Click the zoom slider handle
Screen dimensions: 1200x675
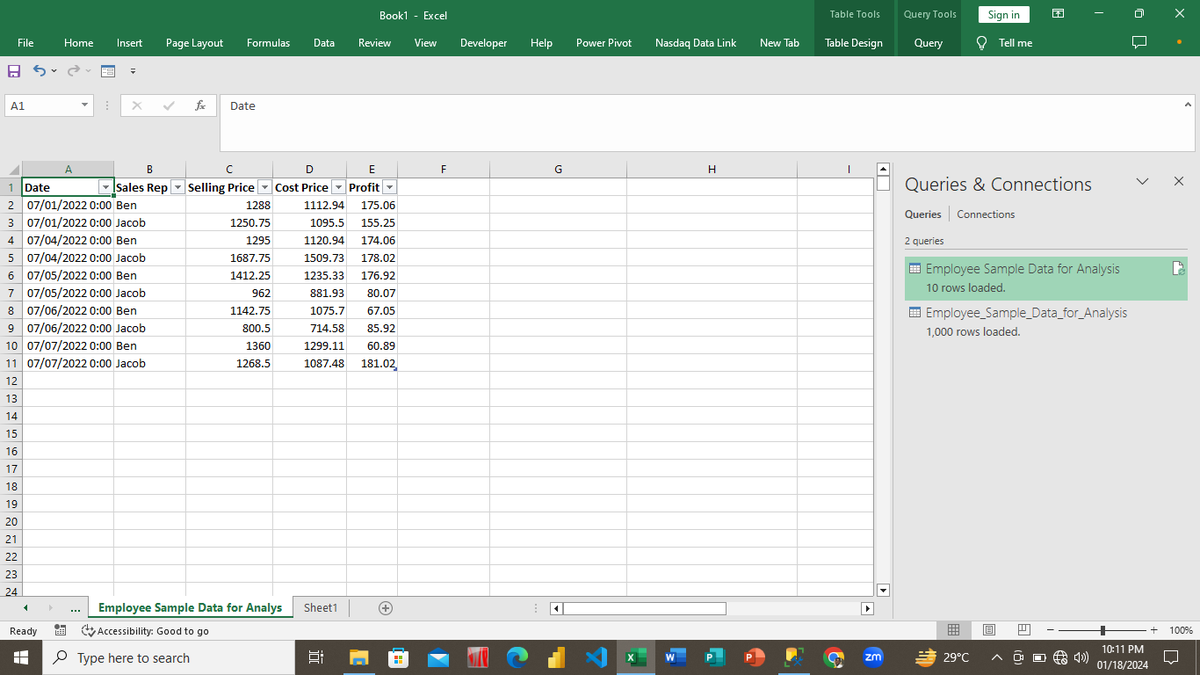(1102, 631)
